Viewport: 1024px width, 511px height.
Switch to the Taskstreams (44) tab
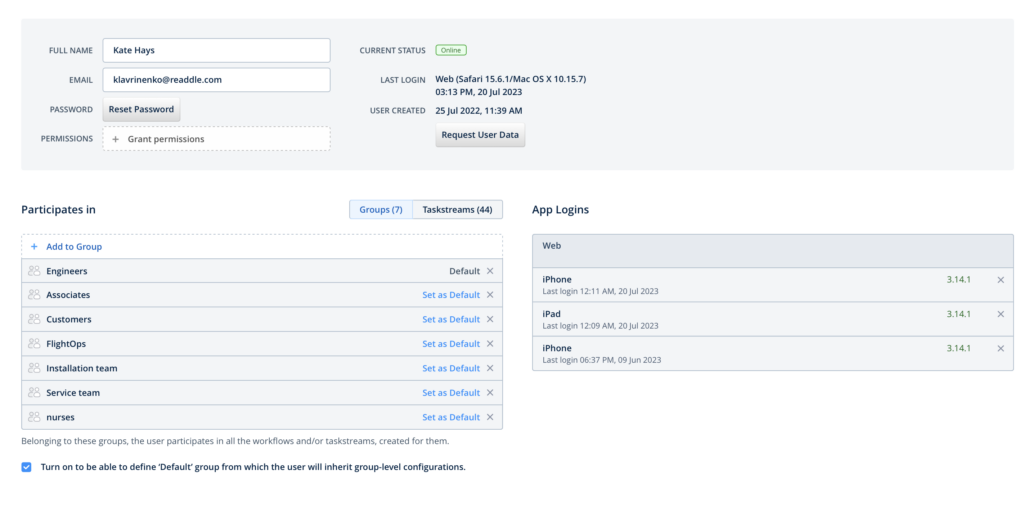click(x=457, y=210)
